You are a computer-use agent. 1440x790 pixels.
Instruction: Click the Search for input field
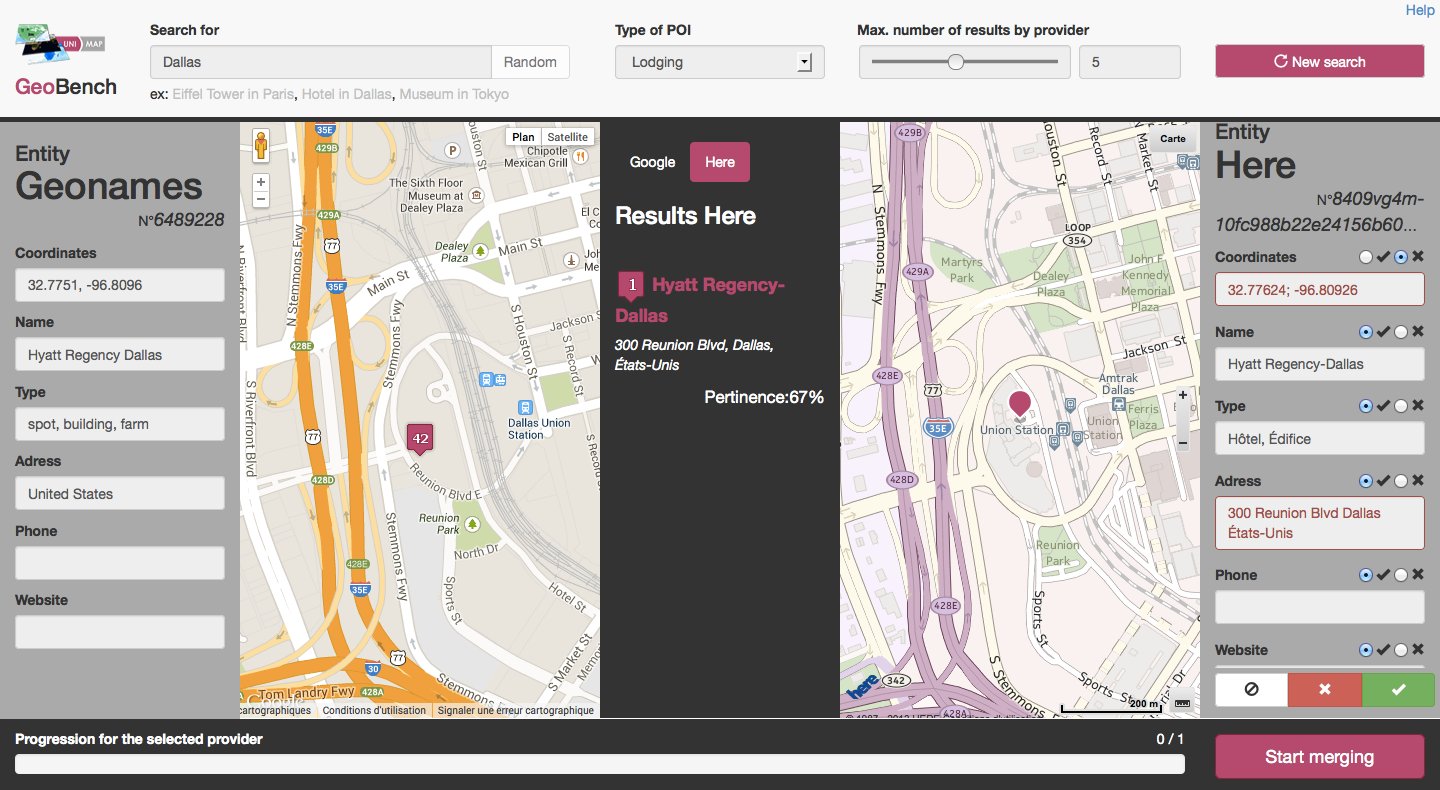pyautogui.click(x=321, y=62)
